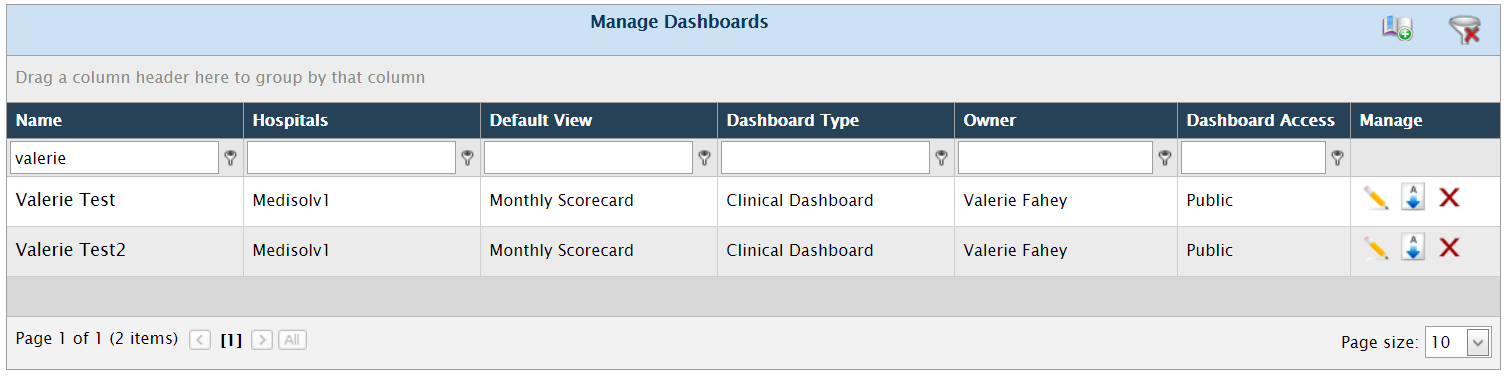The width and height of the screenshot is (1511, 387).
Task: Clear all filters using the funnel icon
Action: coord(1464,30)
